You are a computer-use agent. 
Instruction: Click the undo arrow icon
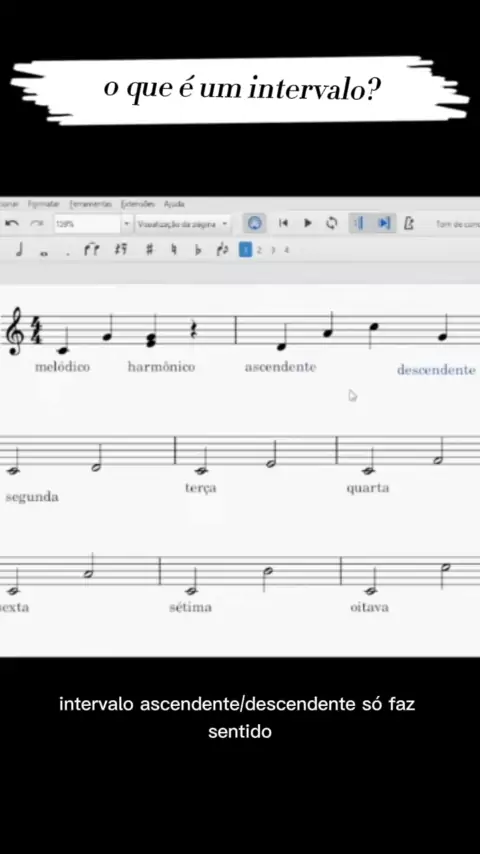pyautogui.click(x=12, y=223)
